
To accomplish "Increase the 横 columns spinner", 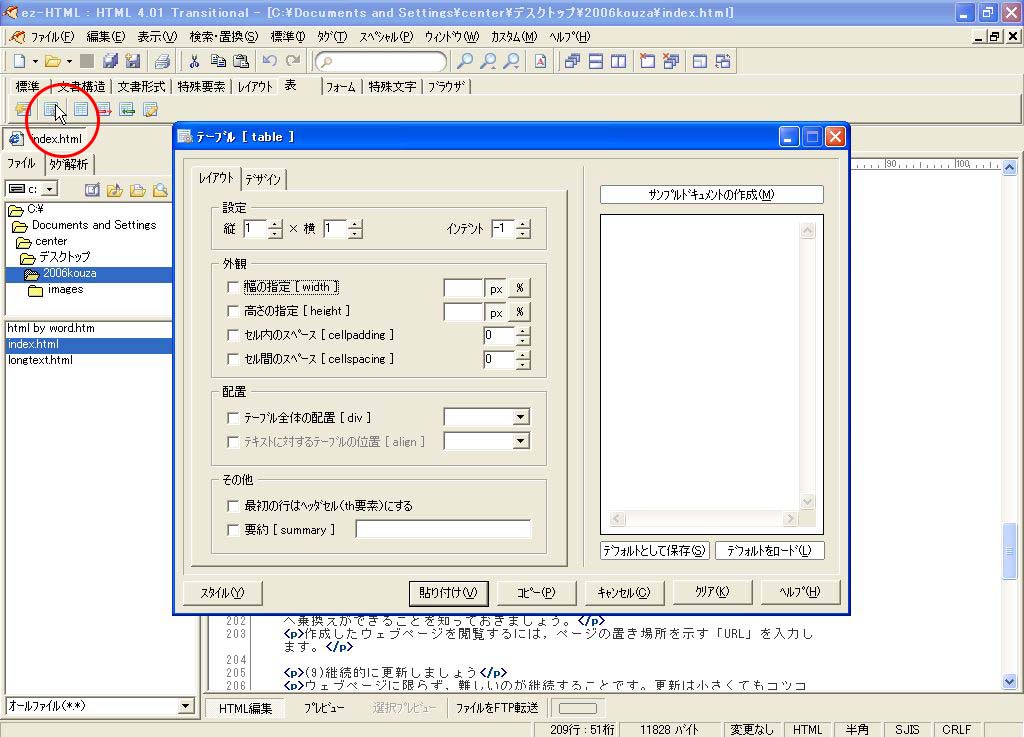I will [x=355, y=225].
